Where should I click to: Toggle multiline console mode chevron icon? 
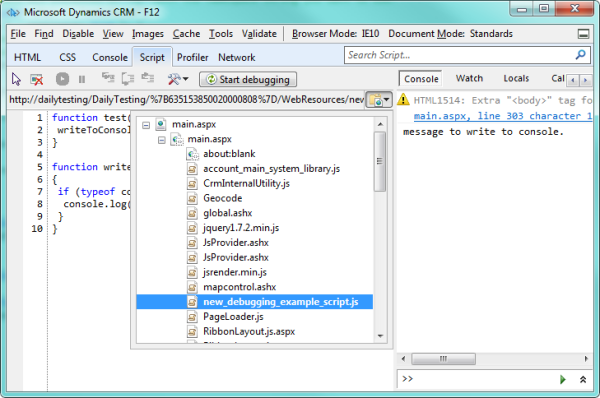tap(583, 380)
